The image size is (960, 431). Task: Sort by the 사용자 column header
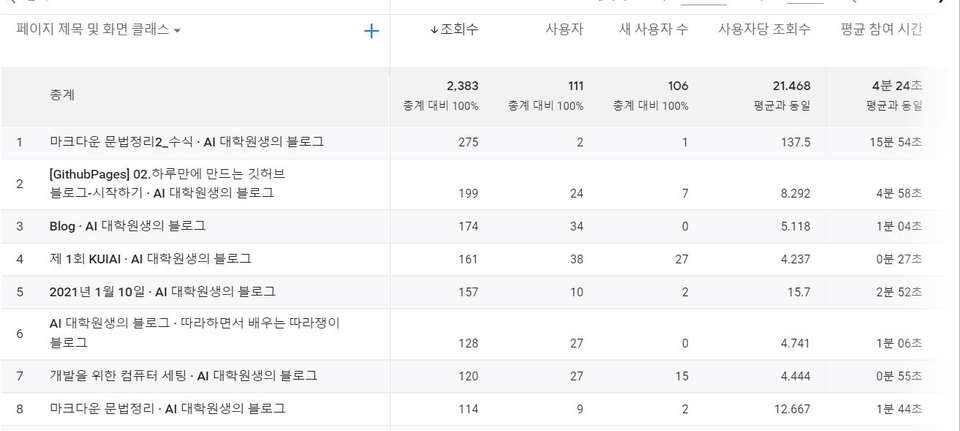click(x=564, y=30)
